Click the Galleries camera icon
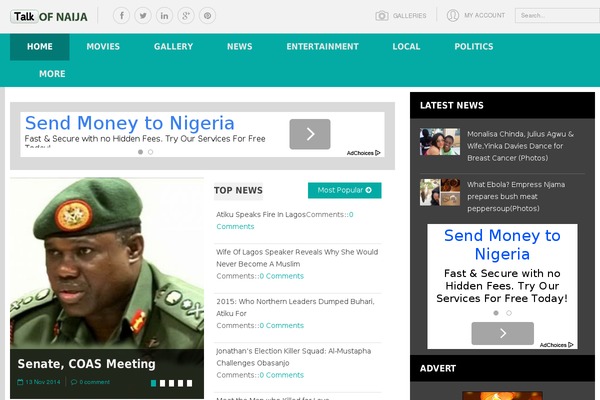Viewport: 600px width, 400px height. click(382, 16)
